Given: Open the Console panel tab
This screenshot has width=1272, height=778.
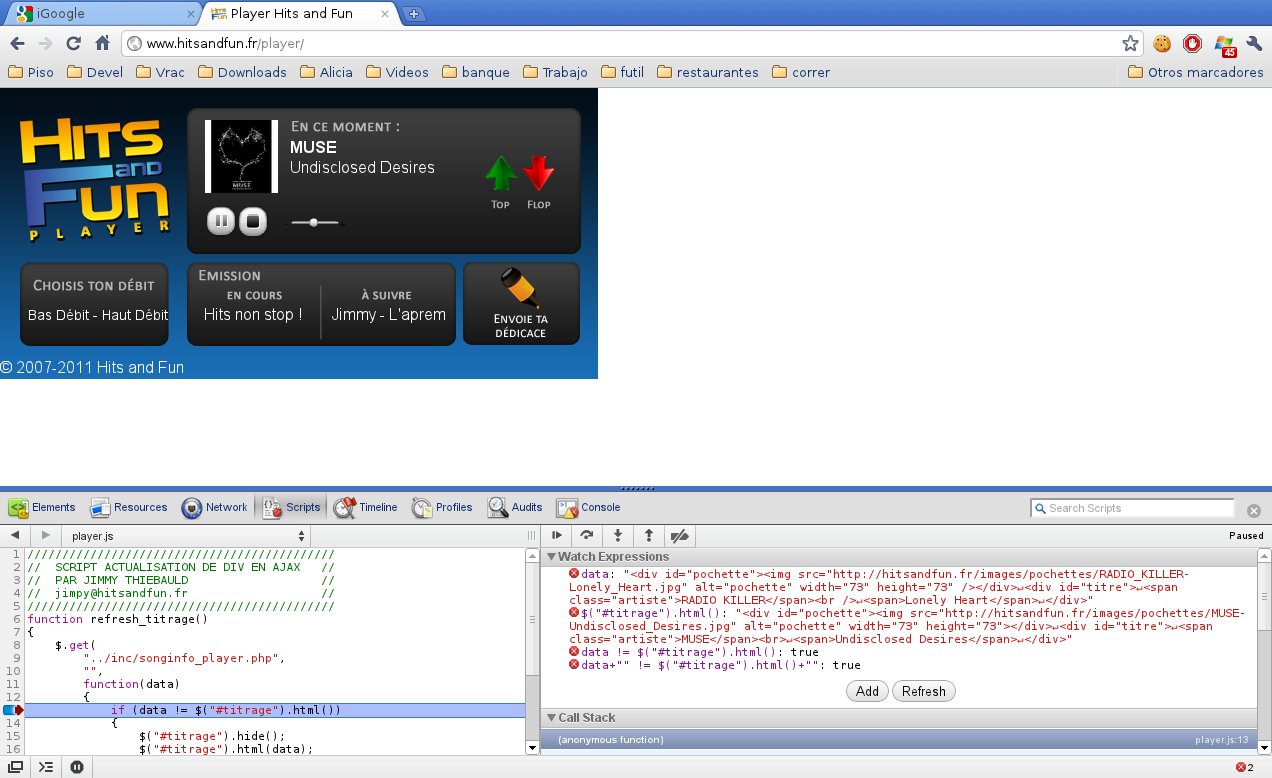Looking at the screenshot, I should pyautogui.click(x=589, y=508).
